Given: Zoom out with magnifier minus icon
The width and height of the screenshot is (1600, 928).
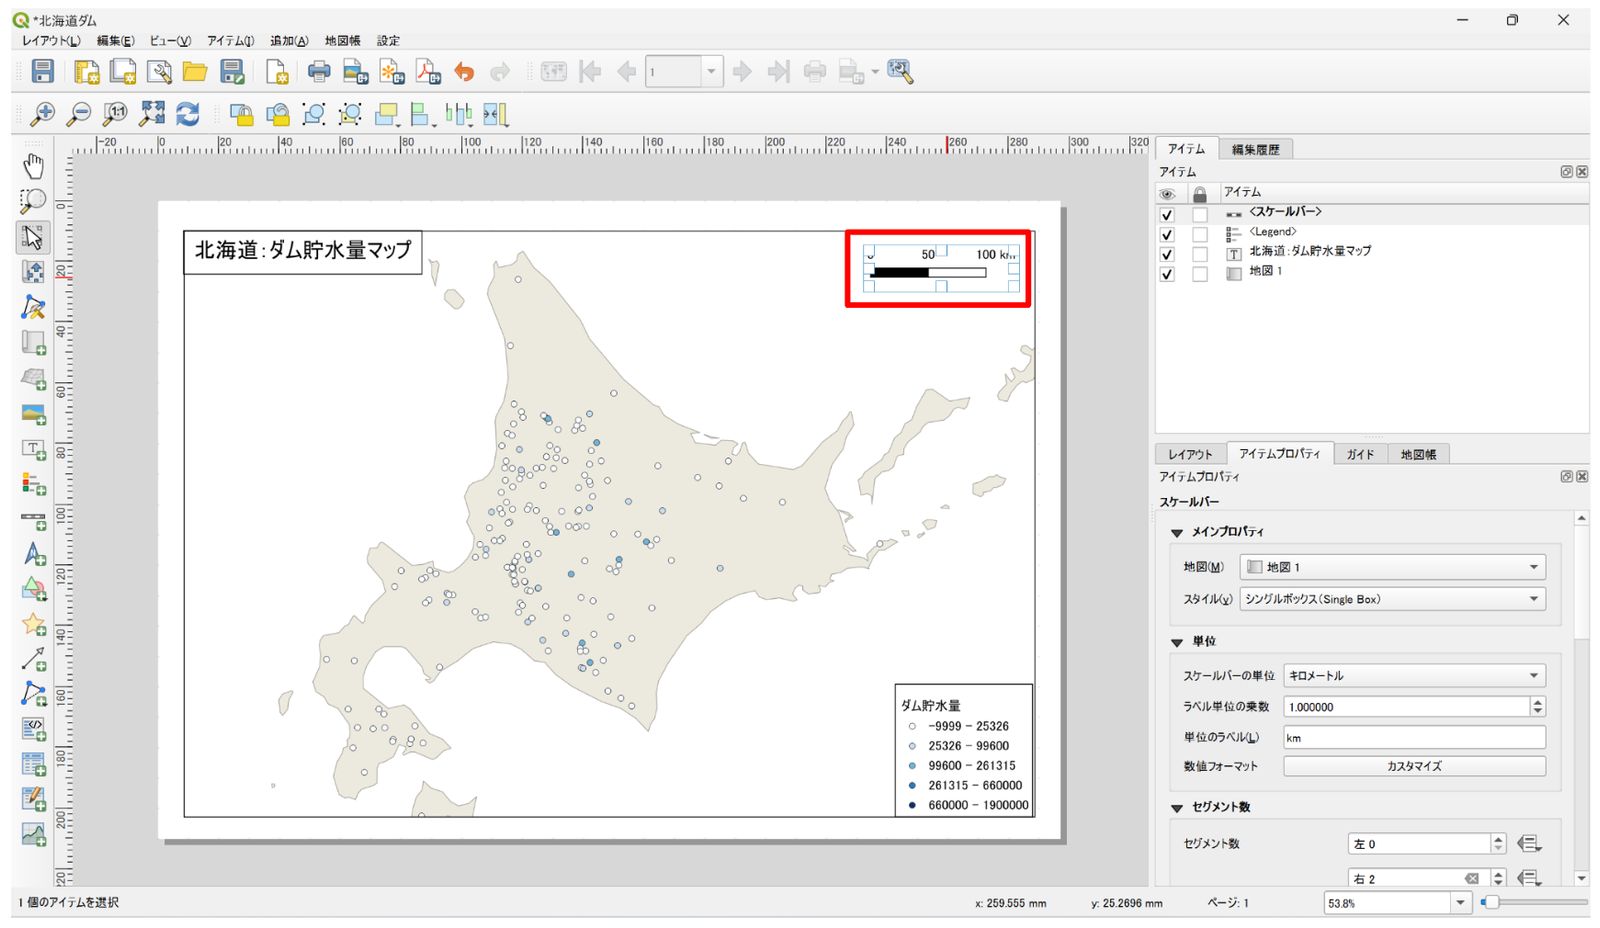Looking at the screenshot, I should 78,114.
